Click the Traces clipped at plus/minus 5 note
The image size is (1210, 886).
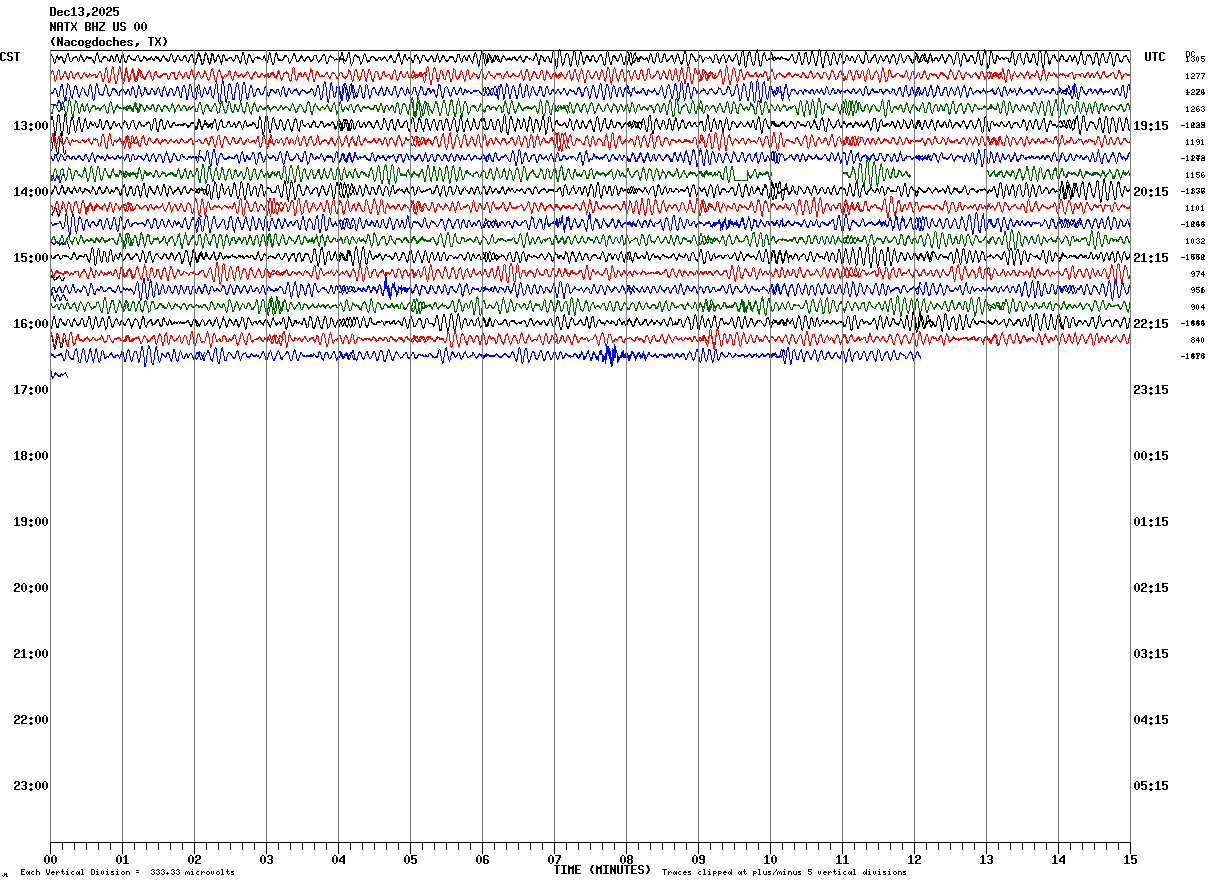pyautogui.click(x=784, y=873)
